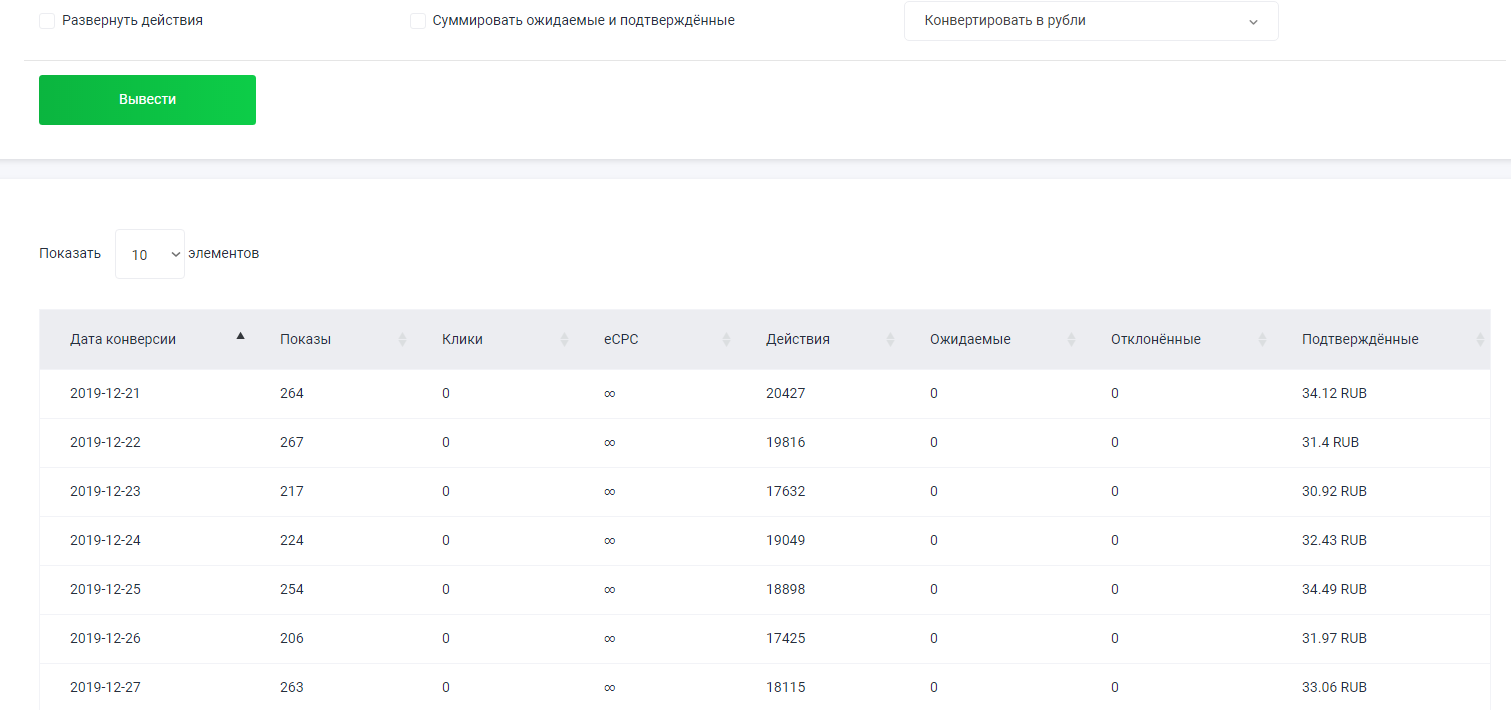This screenshot has height=710, width=1511.
Task: Select the 2019-12-27 table row date
Action: 105,688
